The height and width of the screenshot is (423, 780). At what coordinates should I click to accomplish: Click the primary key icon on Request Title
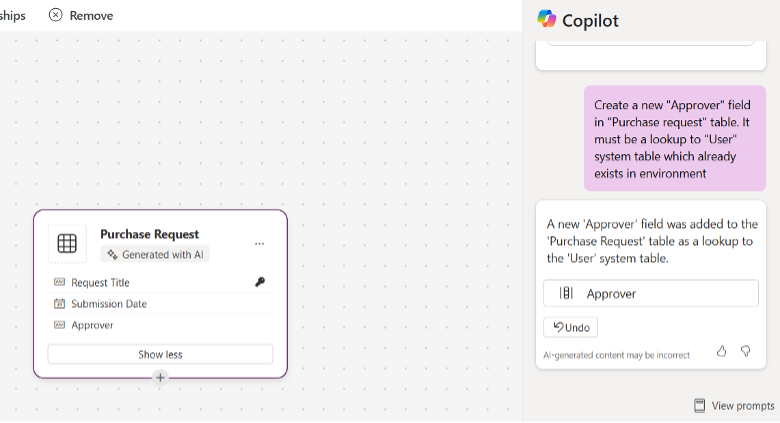pyautogui.click(x=260, y=282)
